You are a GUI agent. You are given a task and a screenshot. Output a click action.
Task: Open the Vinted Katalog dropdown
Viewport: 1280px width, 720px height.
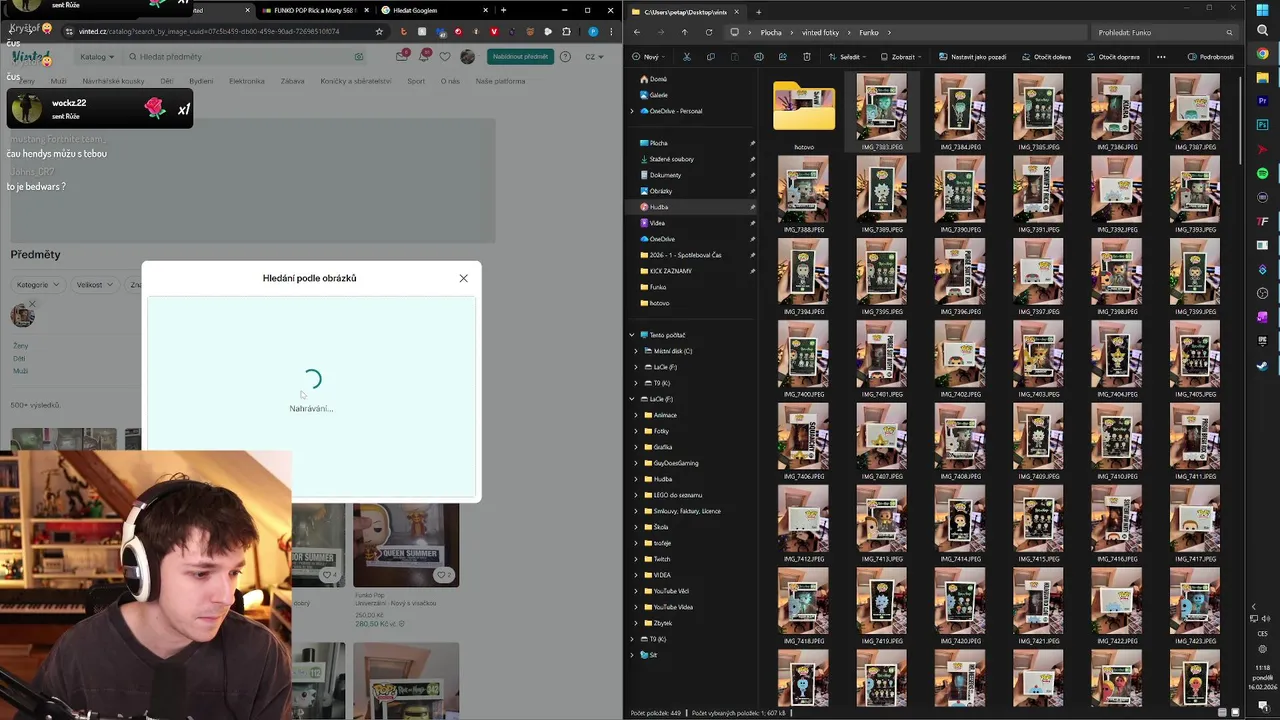pyautogui.click(x=97, y=57)
